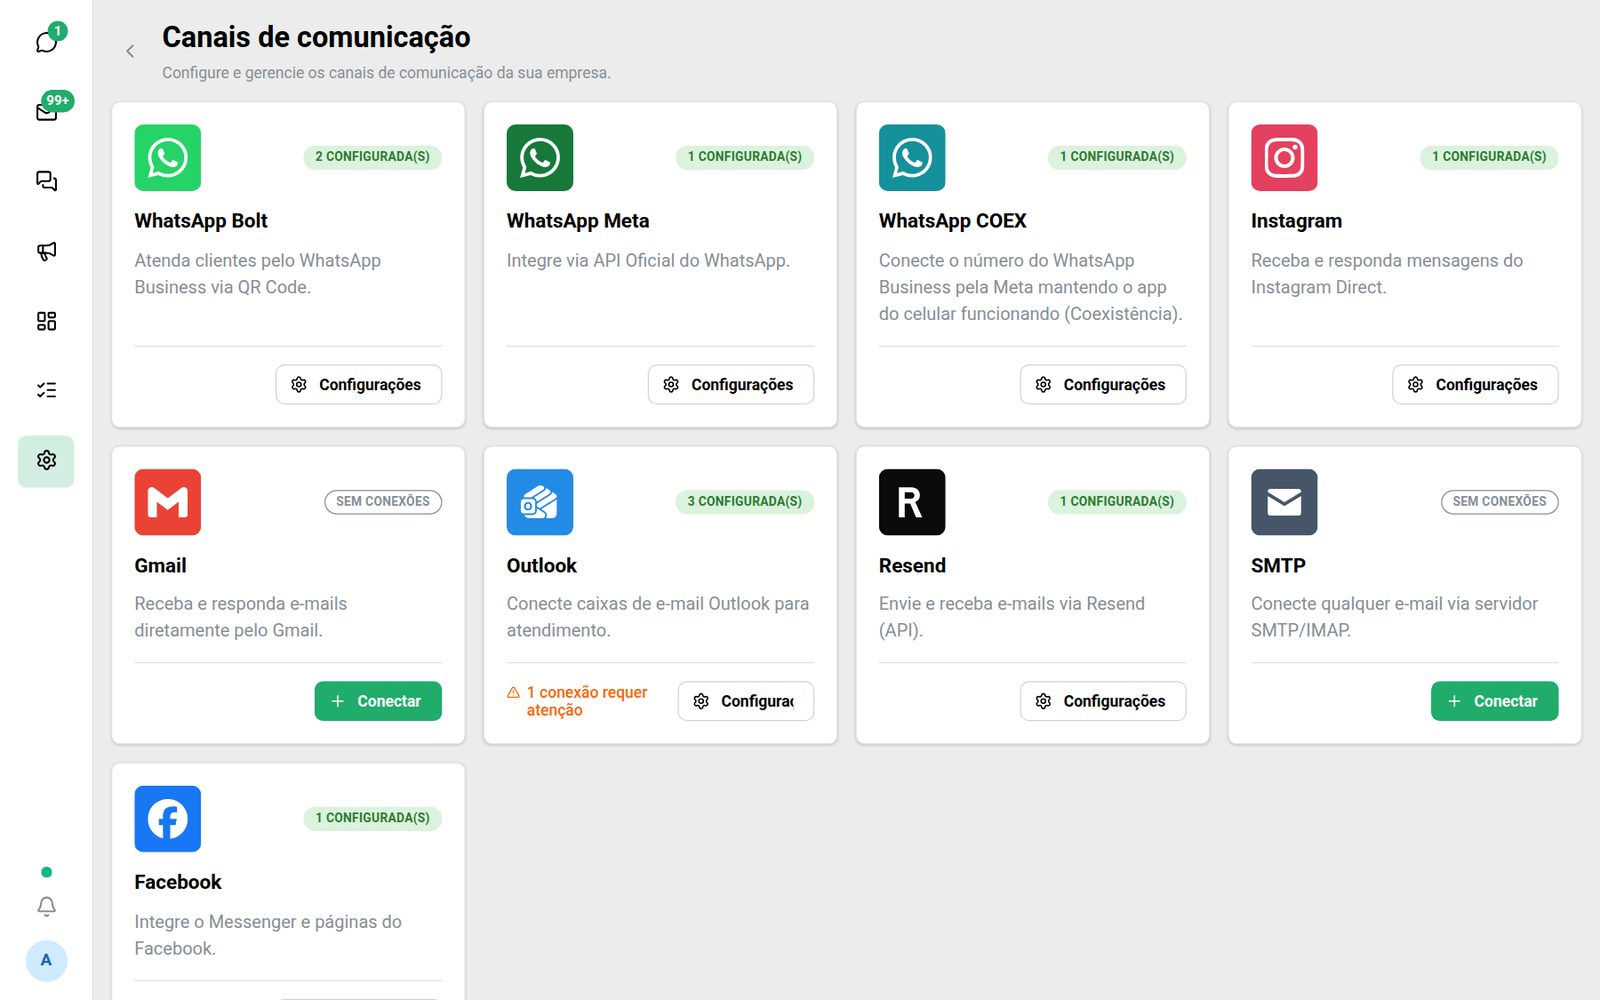Click the SEM CONEXÕES badge on Gmail
Screen dimensions: 1600x1000
[383, 501]
